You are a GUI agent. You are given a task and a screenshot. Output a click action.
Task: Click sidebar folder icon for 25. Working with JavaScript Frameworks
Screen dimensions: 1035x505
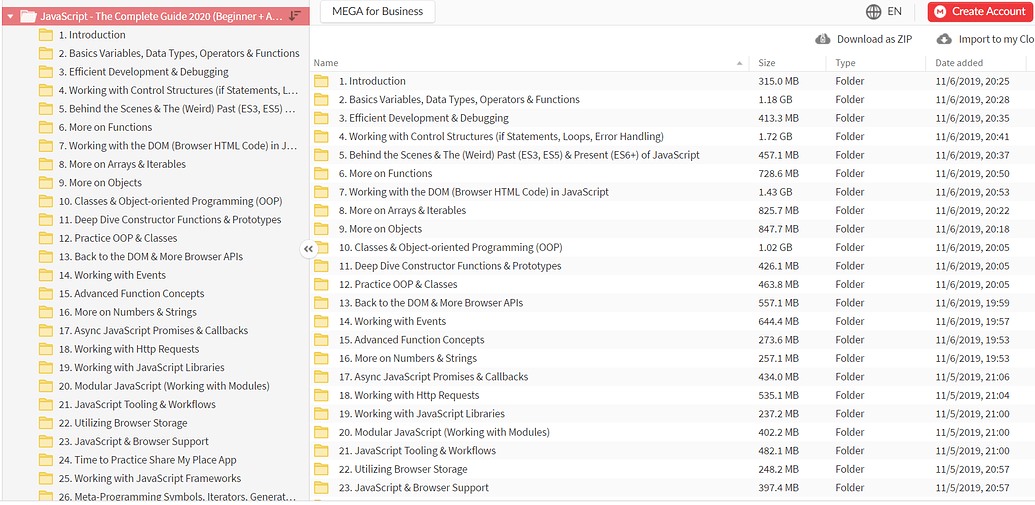pos(46,479)
